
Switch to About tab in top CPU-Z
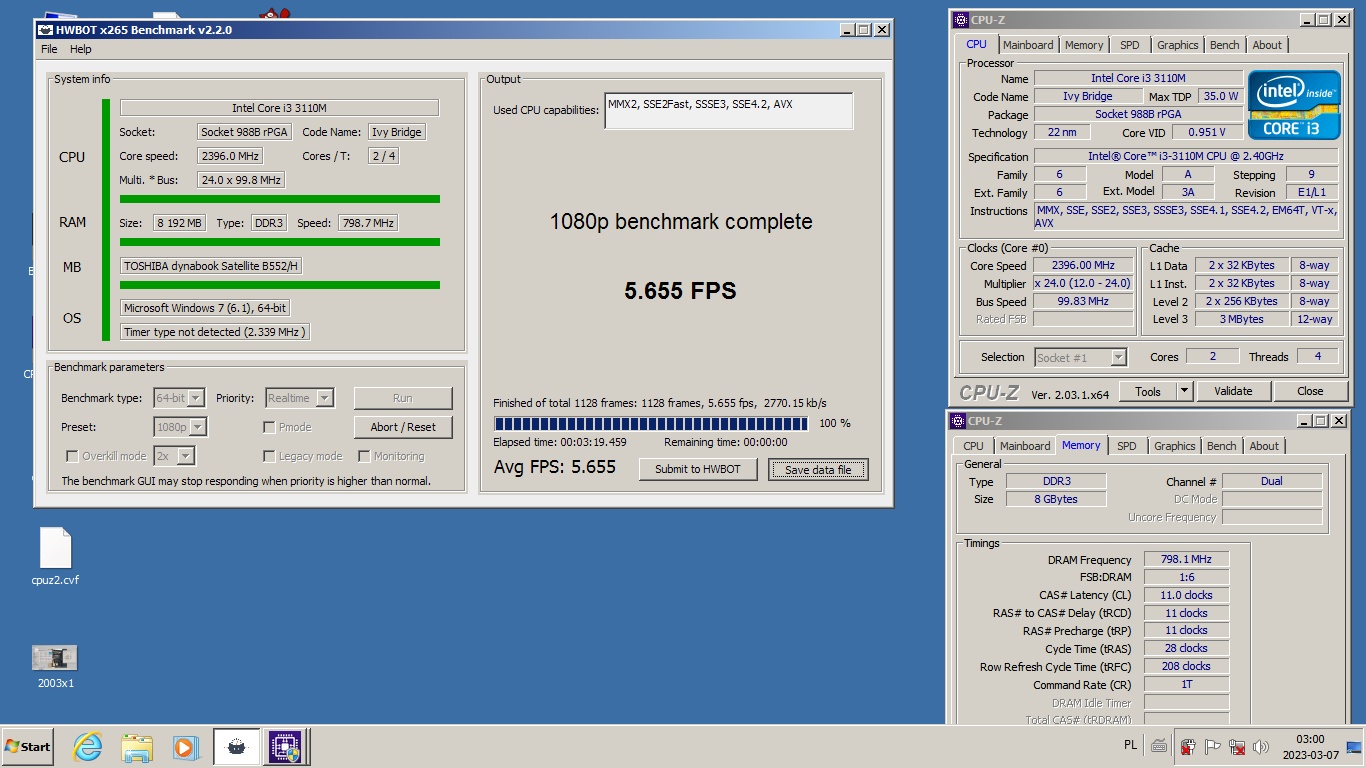click(x=1267, y=45)
